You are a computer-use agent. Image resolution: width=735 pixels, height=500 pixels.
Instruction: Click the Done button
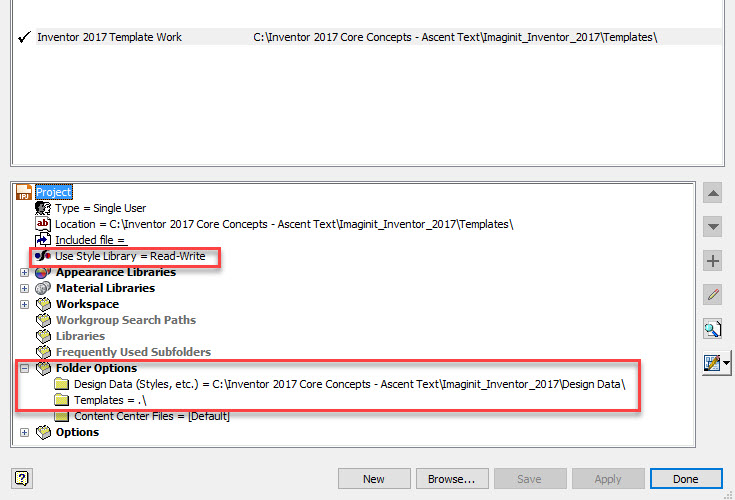(686, 479)
